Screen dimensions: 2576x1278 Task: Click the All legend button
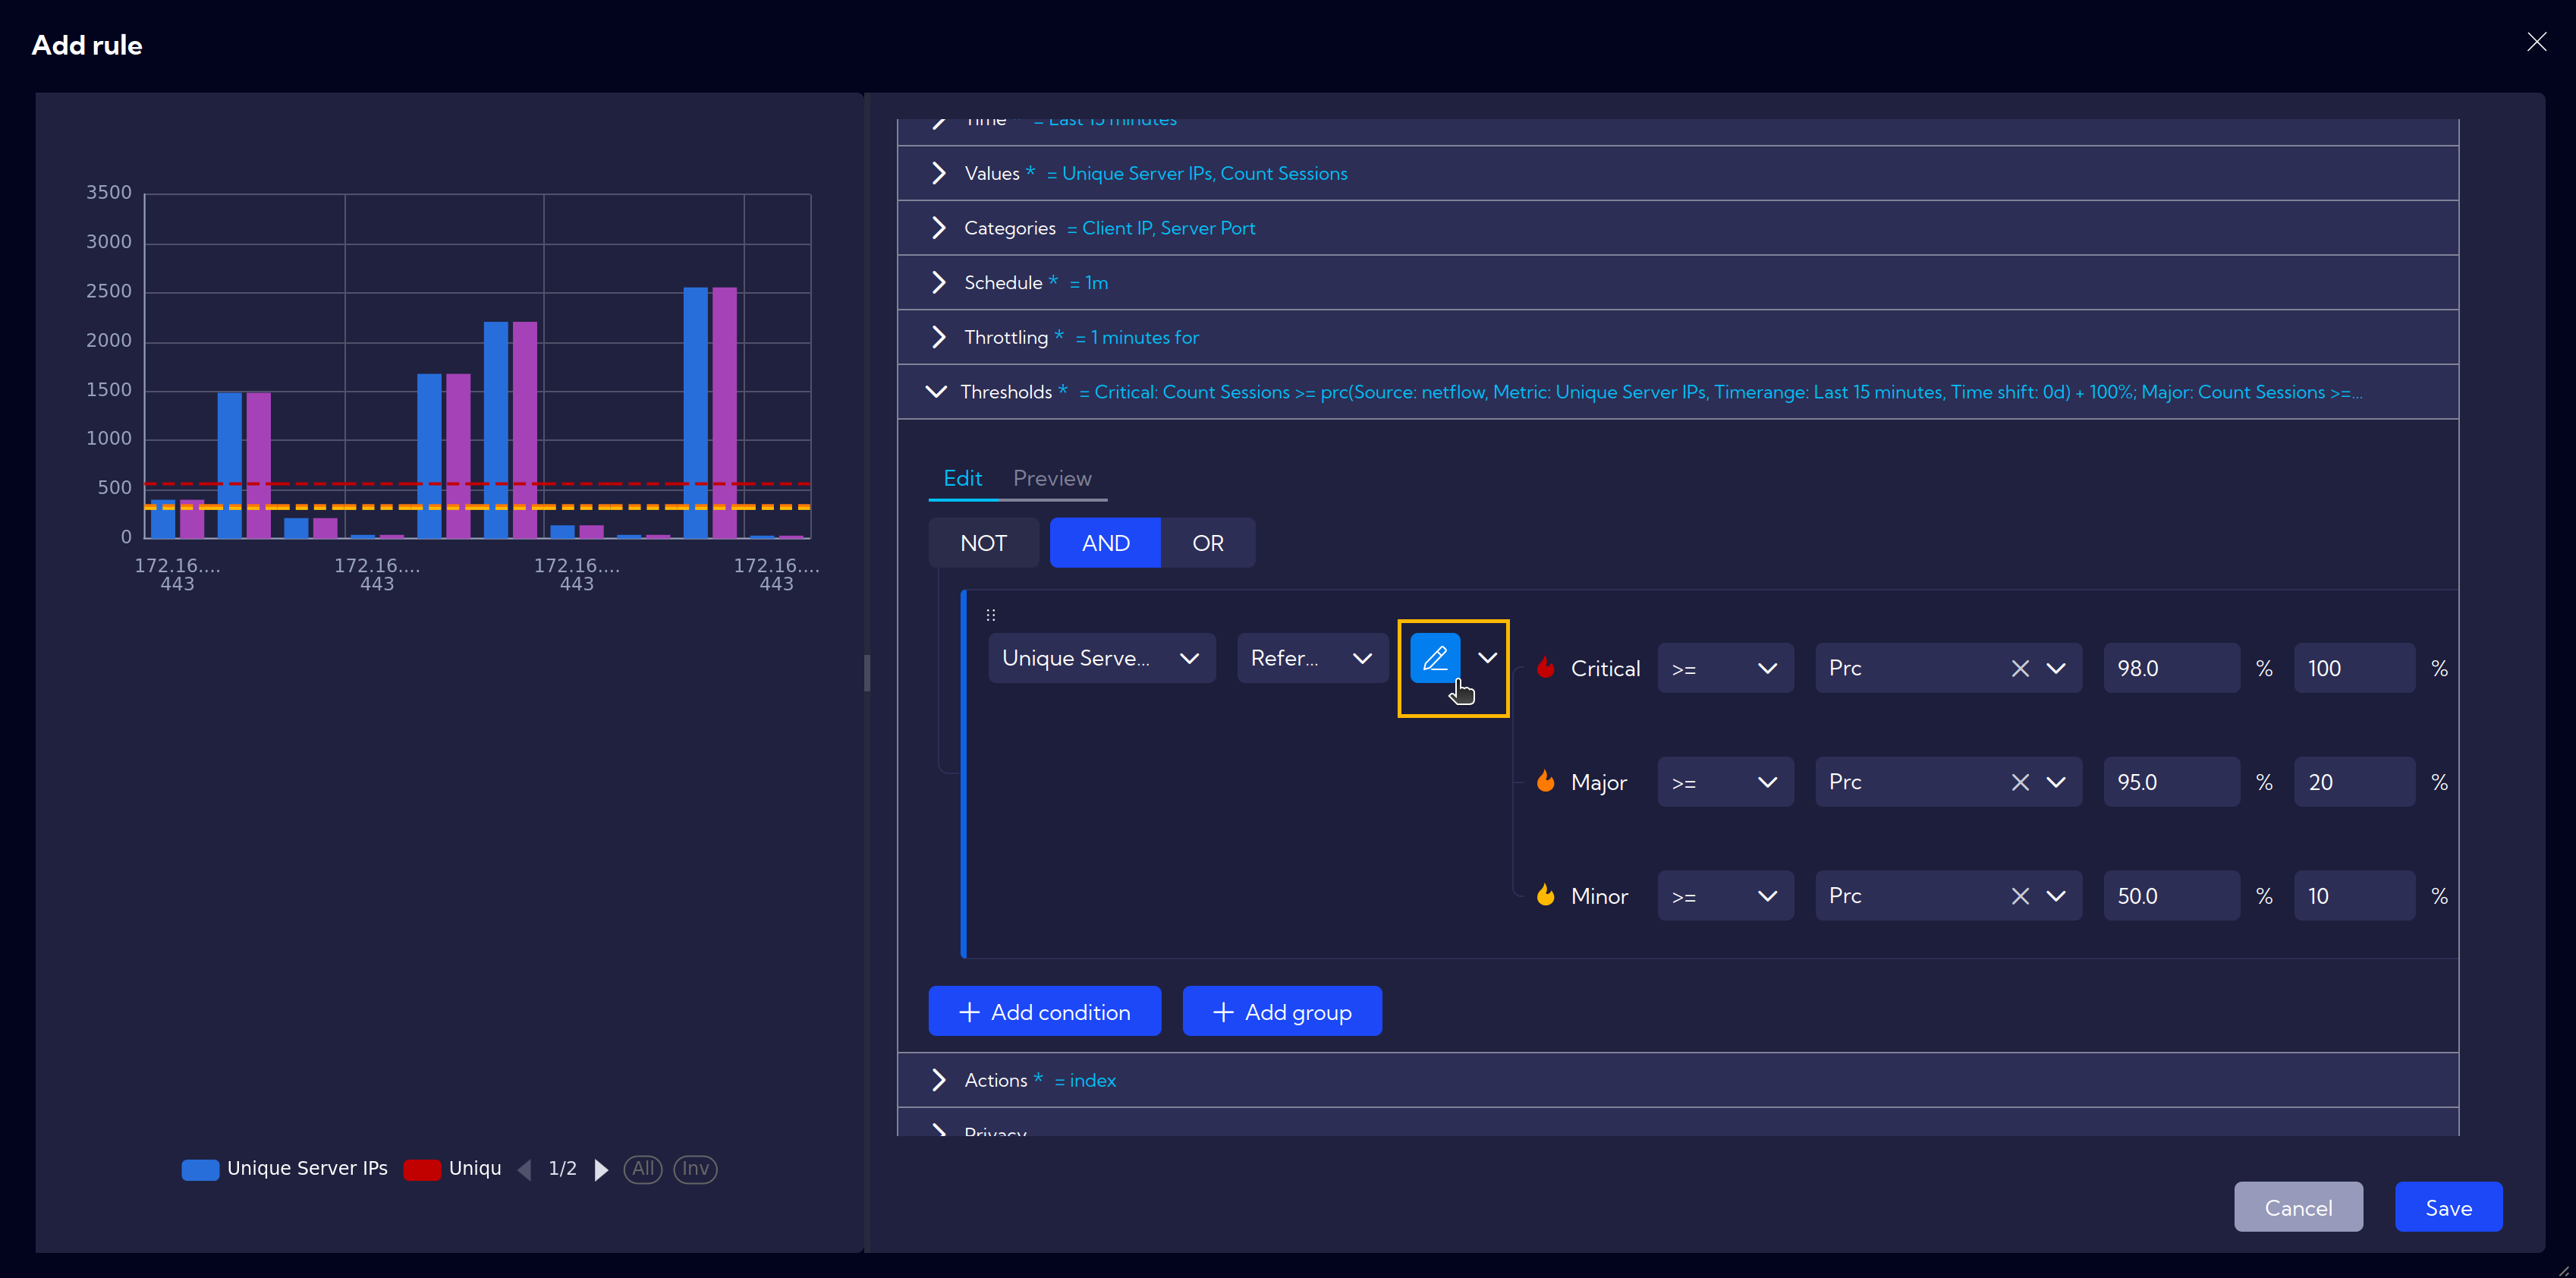(643, 1168)
